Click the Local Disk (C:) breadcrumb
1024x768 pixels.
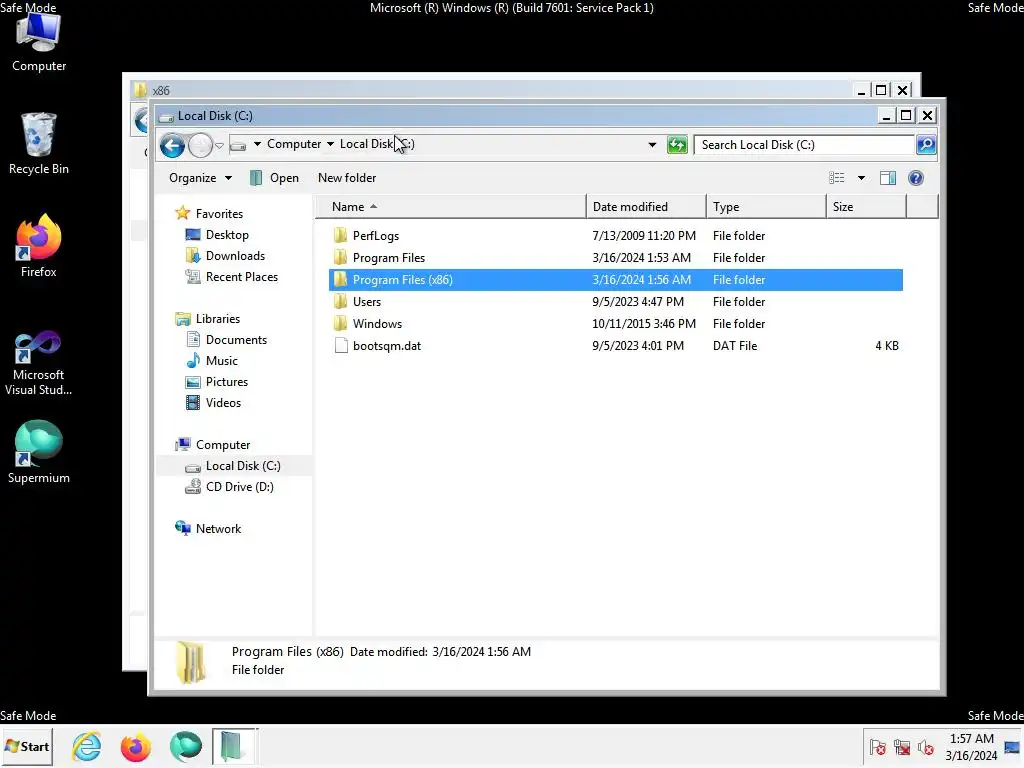377,144
